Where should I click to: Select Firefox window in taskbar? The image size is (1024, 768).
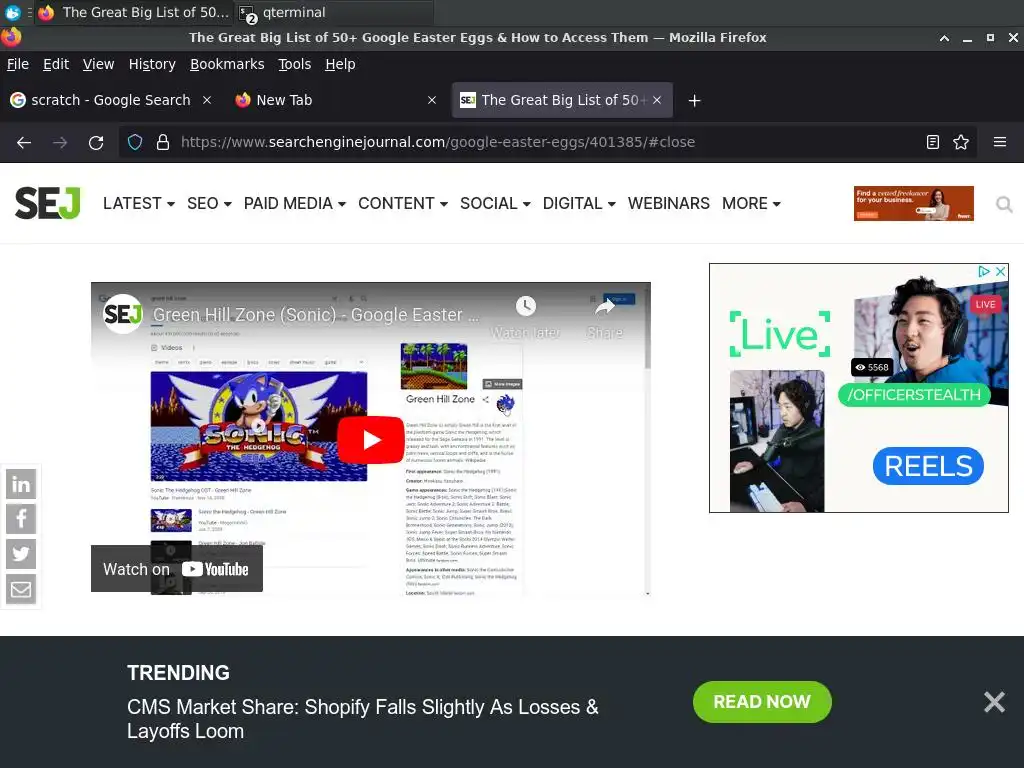133,12
